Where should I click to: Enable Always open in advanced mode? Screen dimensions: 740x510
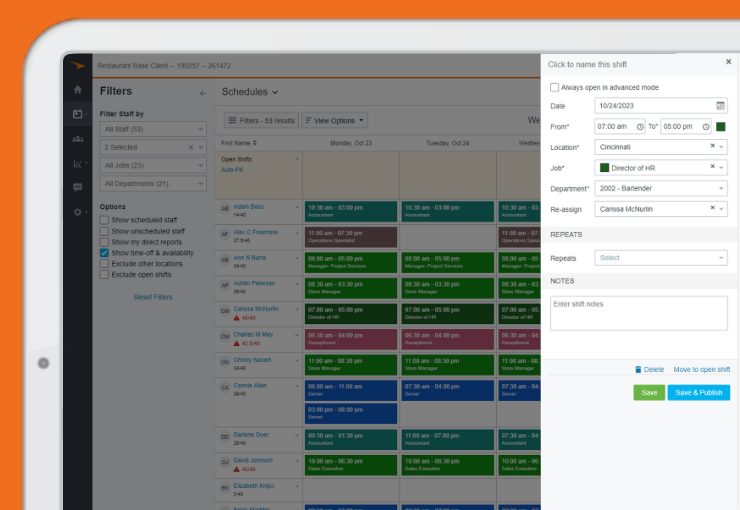555,87
